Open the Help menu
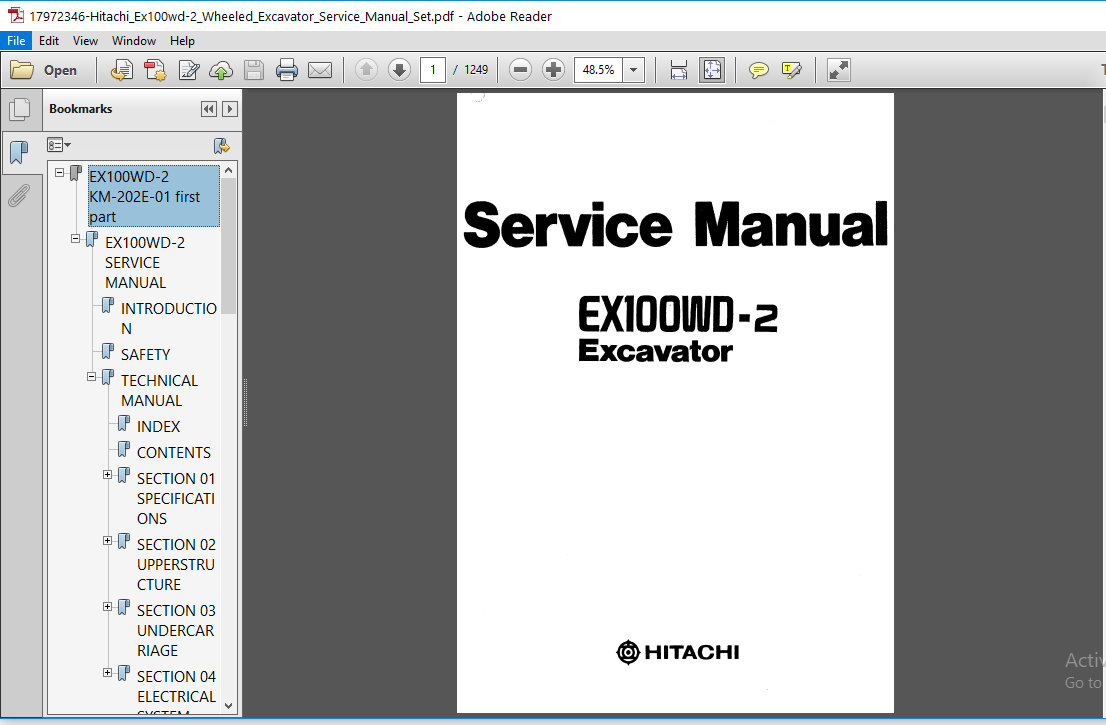 point(182,41)
